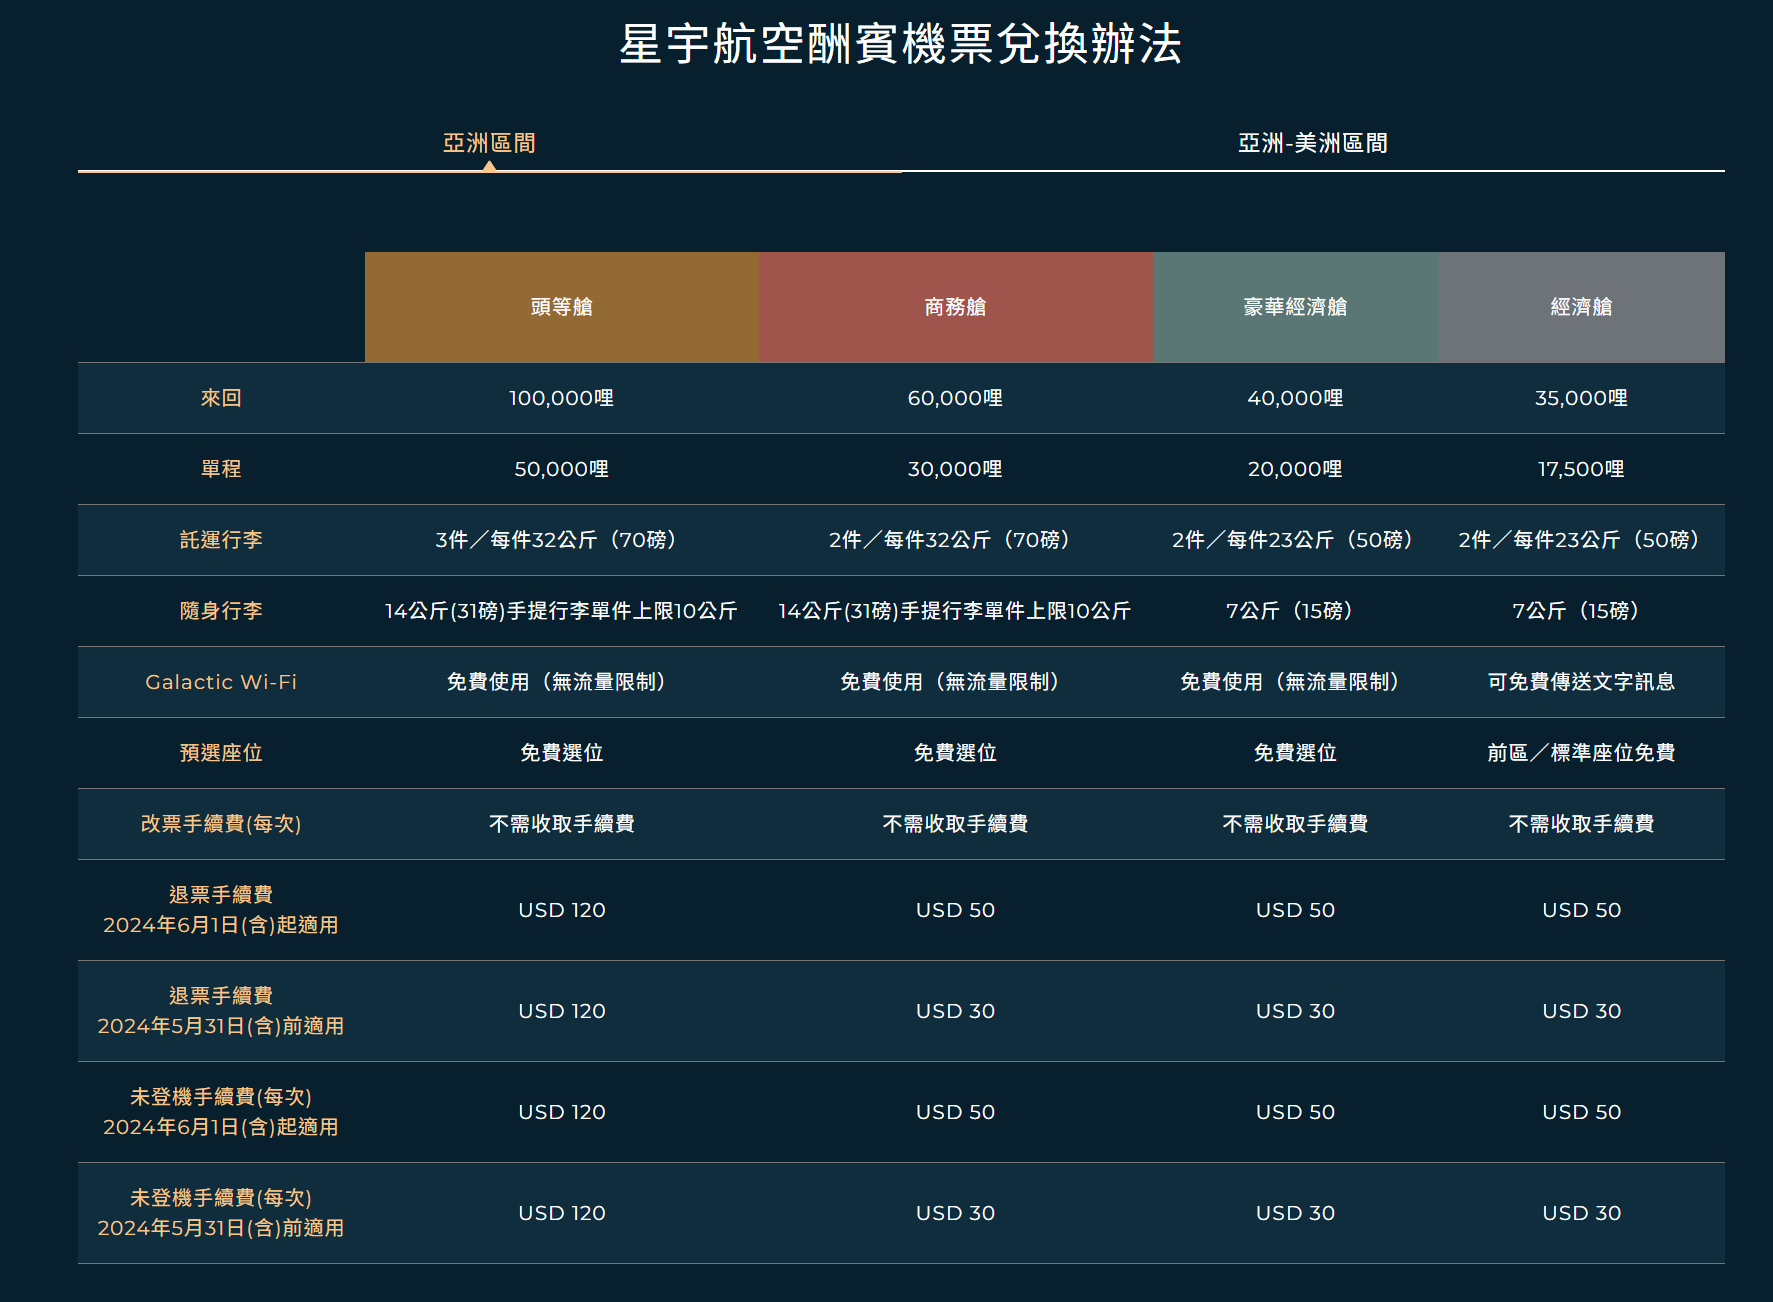Click 未登機手續費 2024年5月31日(含)前適用 label

221,1213
